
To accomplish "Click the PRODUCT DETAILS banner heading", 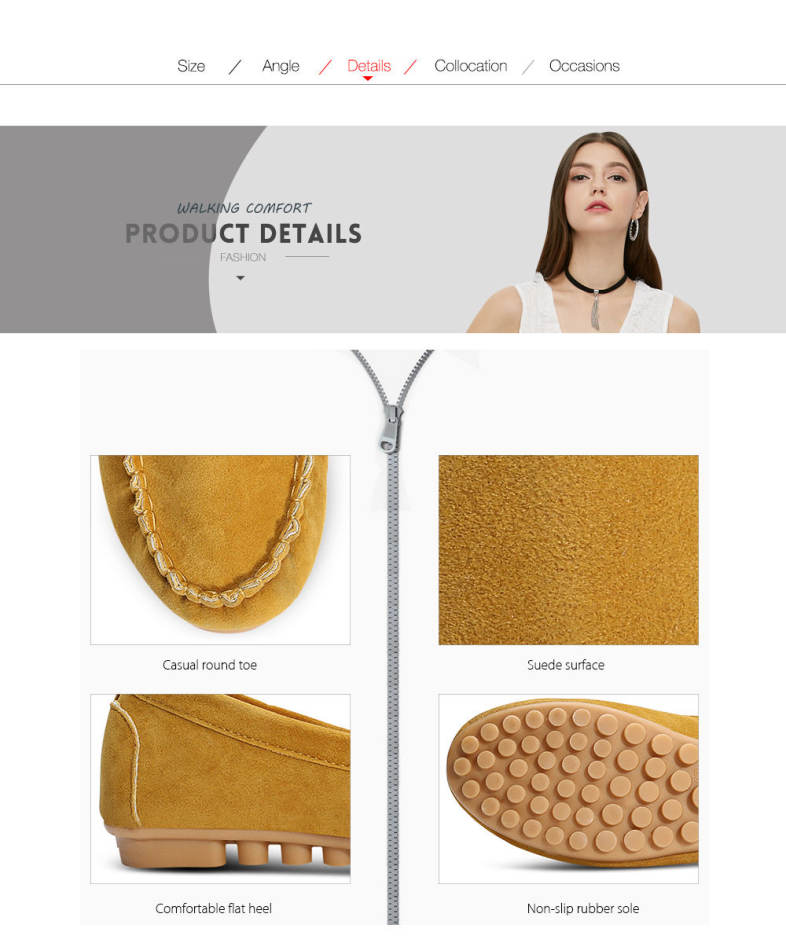I will (244, 234).
